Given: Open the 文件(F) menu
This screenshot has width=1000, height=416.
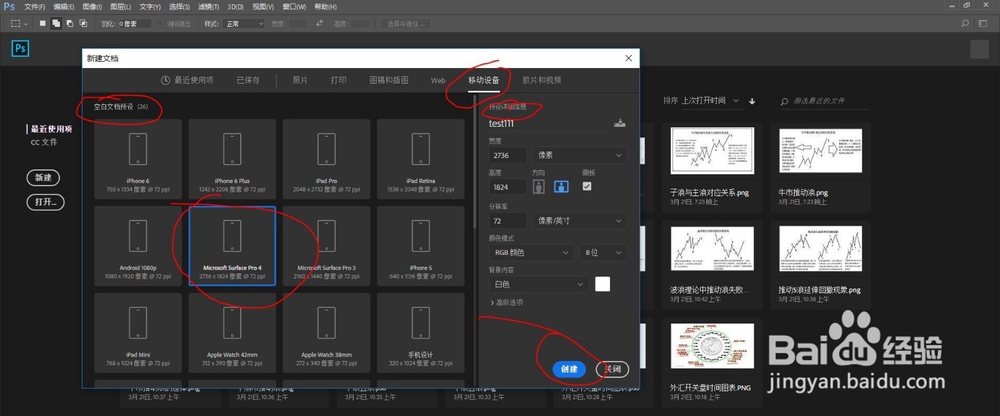Looking at the screenshot, I should (34, 7).
